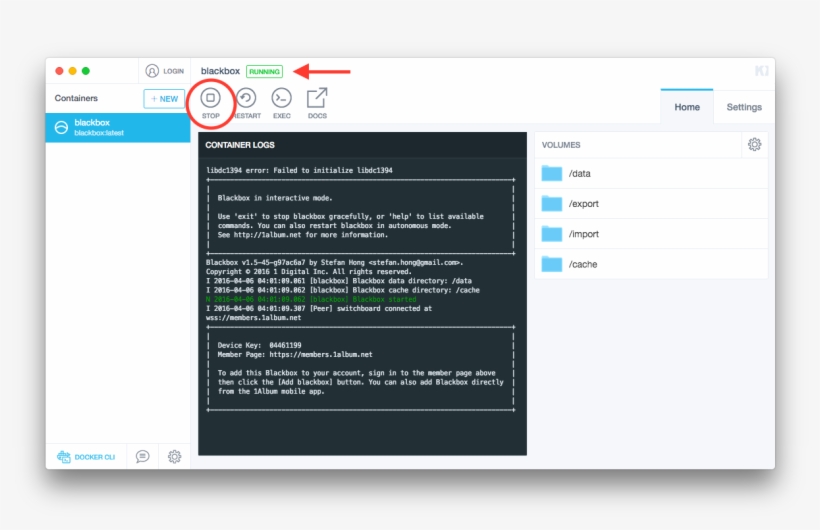
Task: Click the Member Page URL in logs
Action: (321, 354)
